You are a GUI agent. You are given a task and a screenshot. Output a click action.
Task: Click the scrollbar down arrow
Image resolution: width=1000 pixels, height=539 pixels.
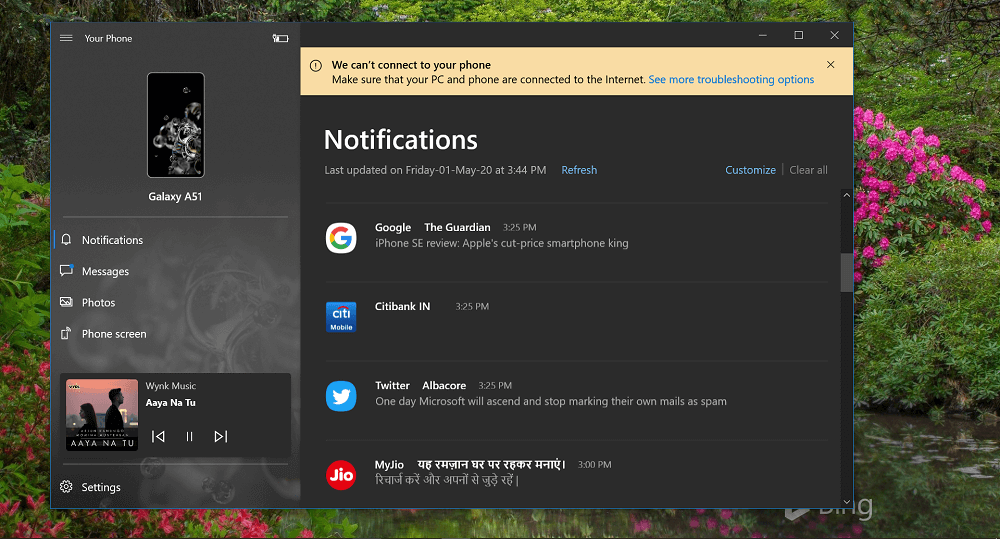[847, 502]
